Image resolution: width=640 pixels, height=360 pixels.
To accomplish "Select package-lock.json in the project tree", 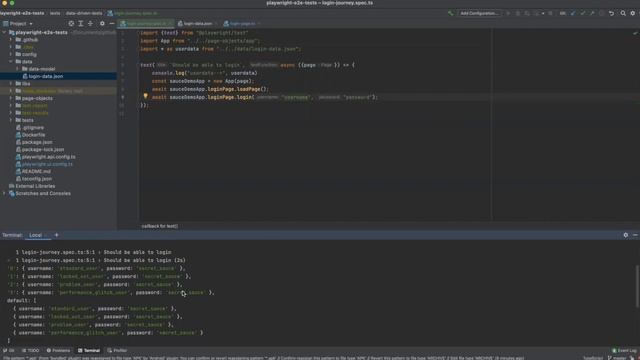I will coord(43,150).
